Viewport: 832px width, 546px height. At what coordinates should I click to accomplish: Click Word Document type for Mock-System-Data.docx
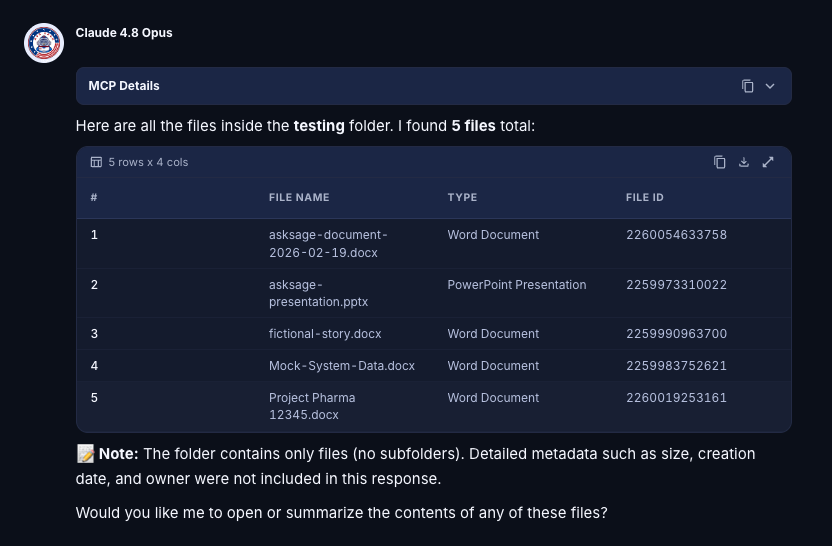coord(493,366)
